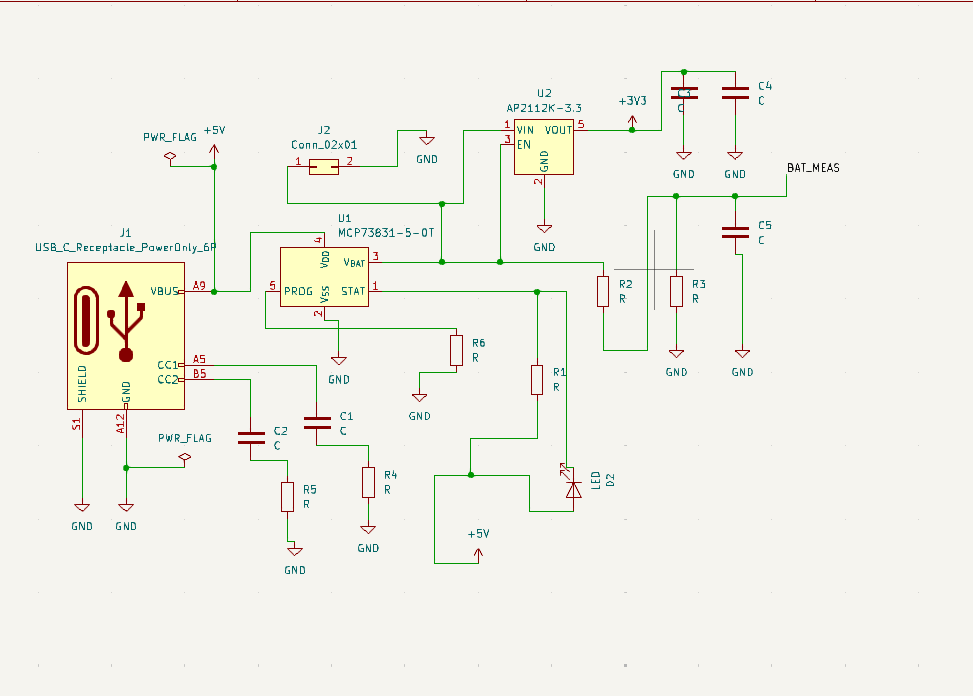The image size is (973, 696).
Task: Click the AP2112K-3.3 value text
Action: pyautogui.click(x=544, y=108)
